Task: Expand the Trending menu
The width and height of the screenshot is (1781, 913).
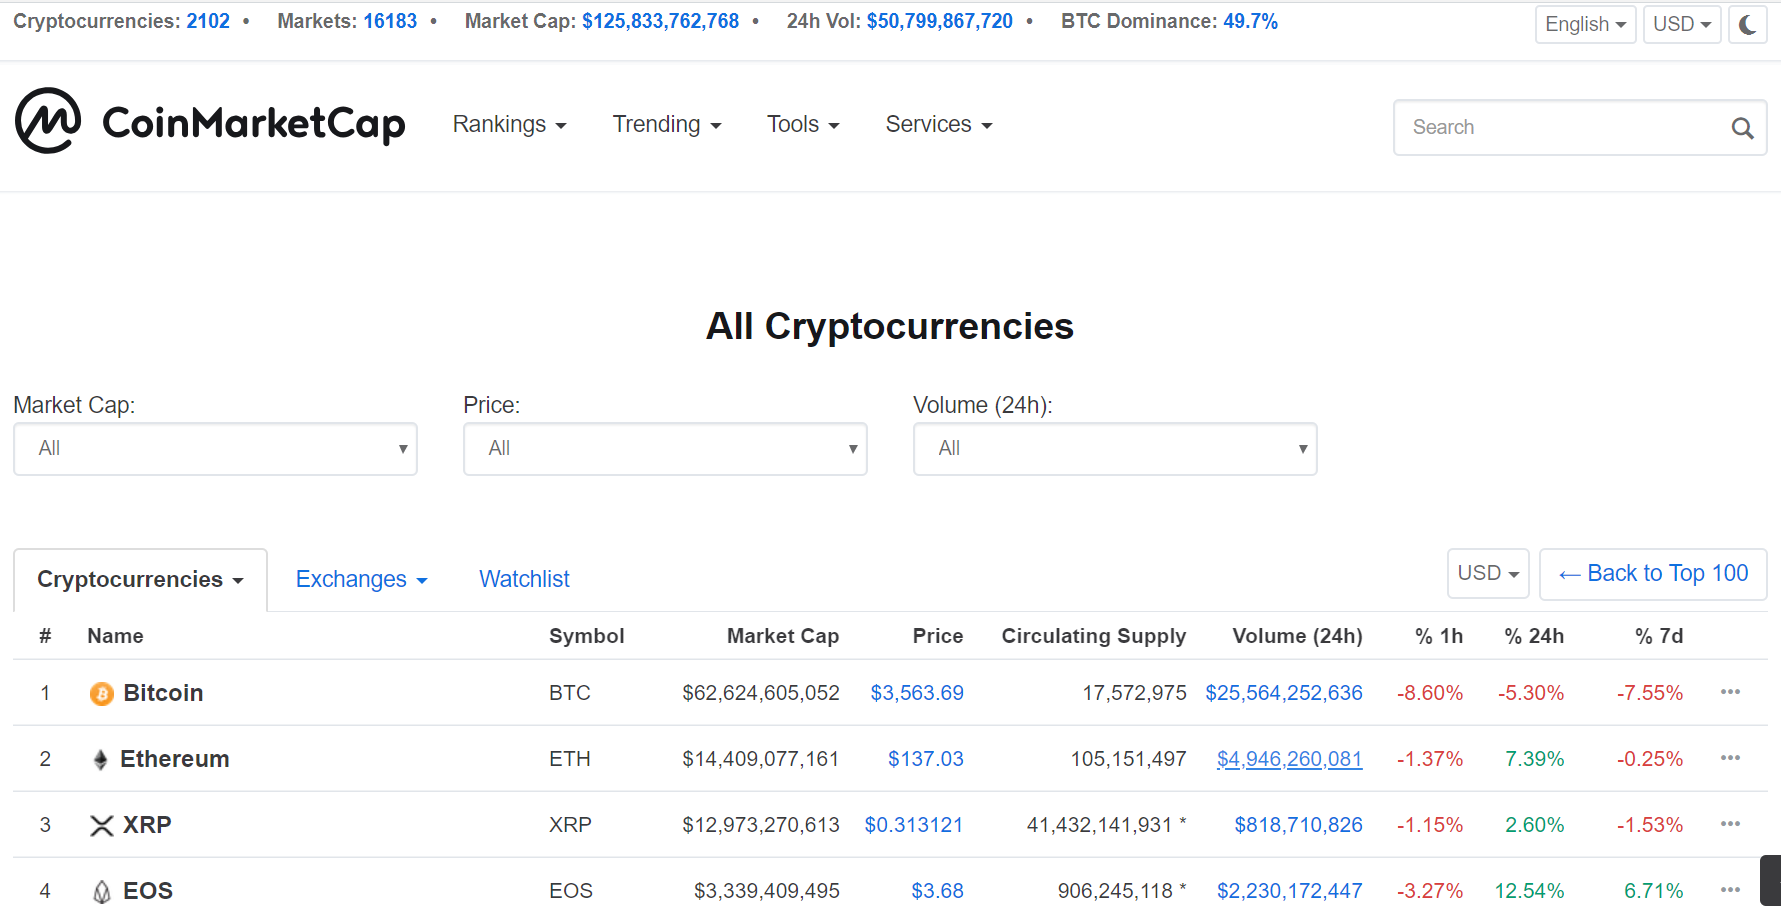Action: tap(666, 124)
